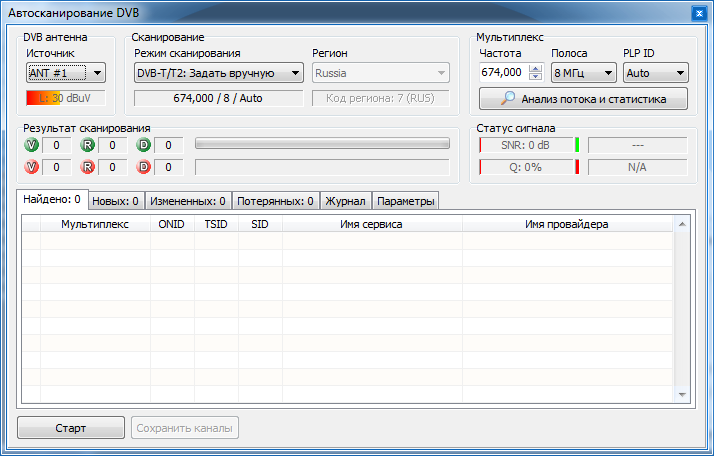Screen dimensions: 714x456
Task: Switch to the Журнал tab
Action: pos(345,201)
